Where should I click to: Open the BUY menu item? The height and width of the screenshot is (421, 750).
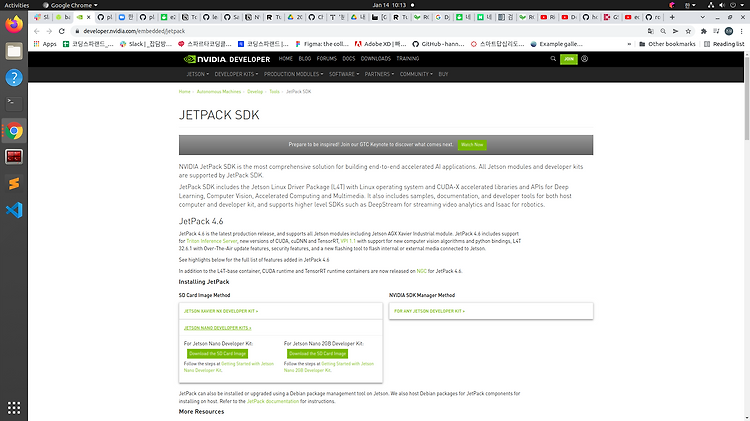[443, 74]
